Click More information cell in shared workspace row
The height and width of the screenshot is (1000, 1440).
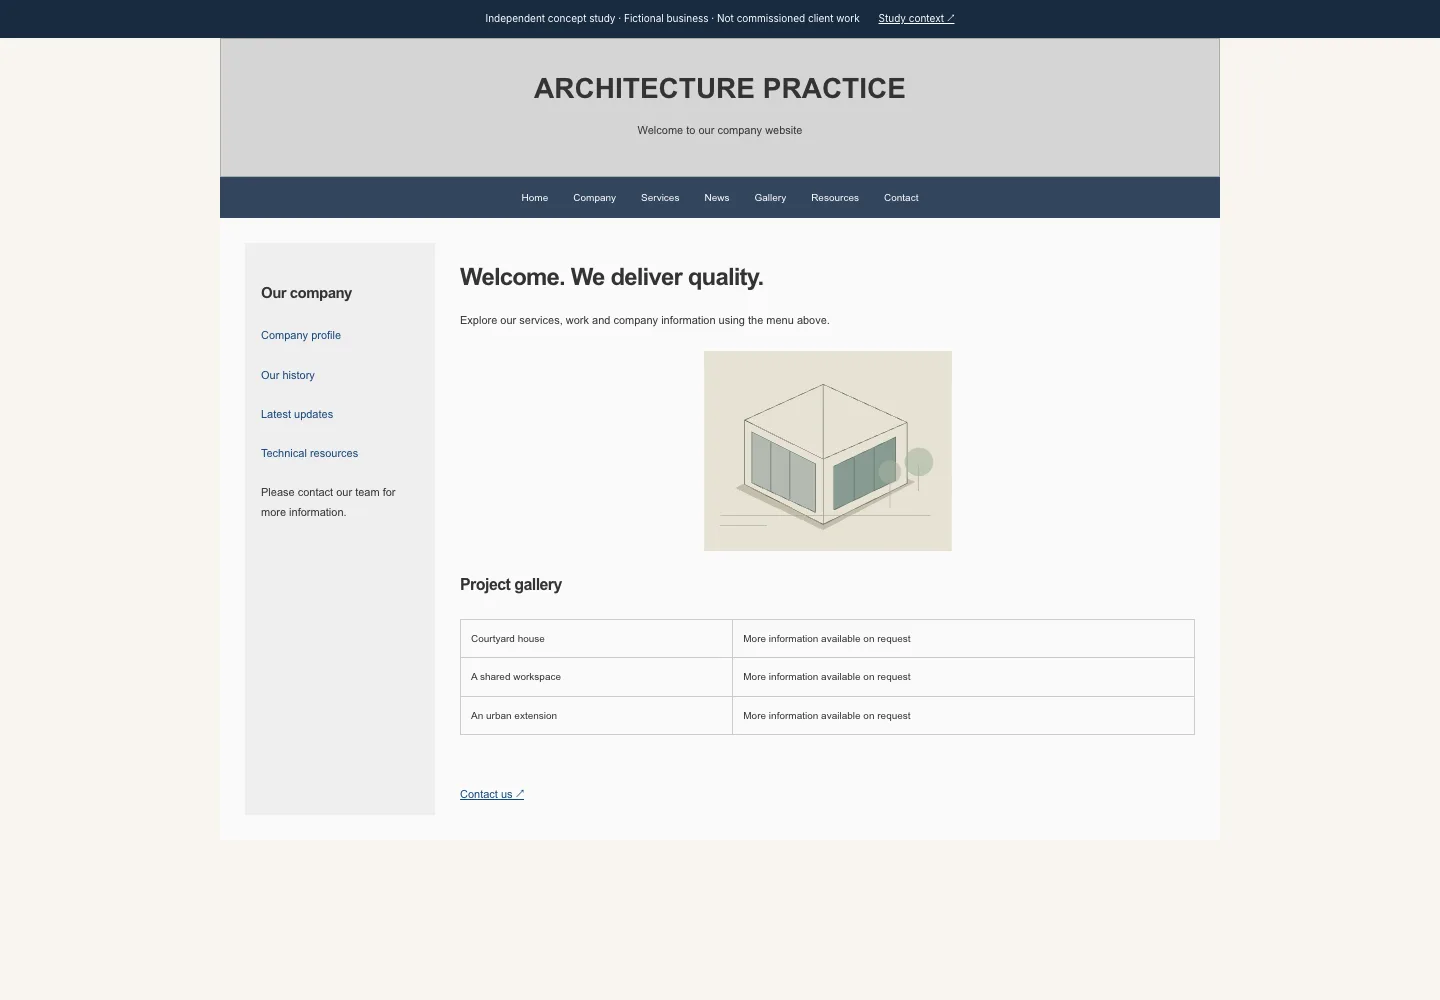click(x=963, y=677)
